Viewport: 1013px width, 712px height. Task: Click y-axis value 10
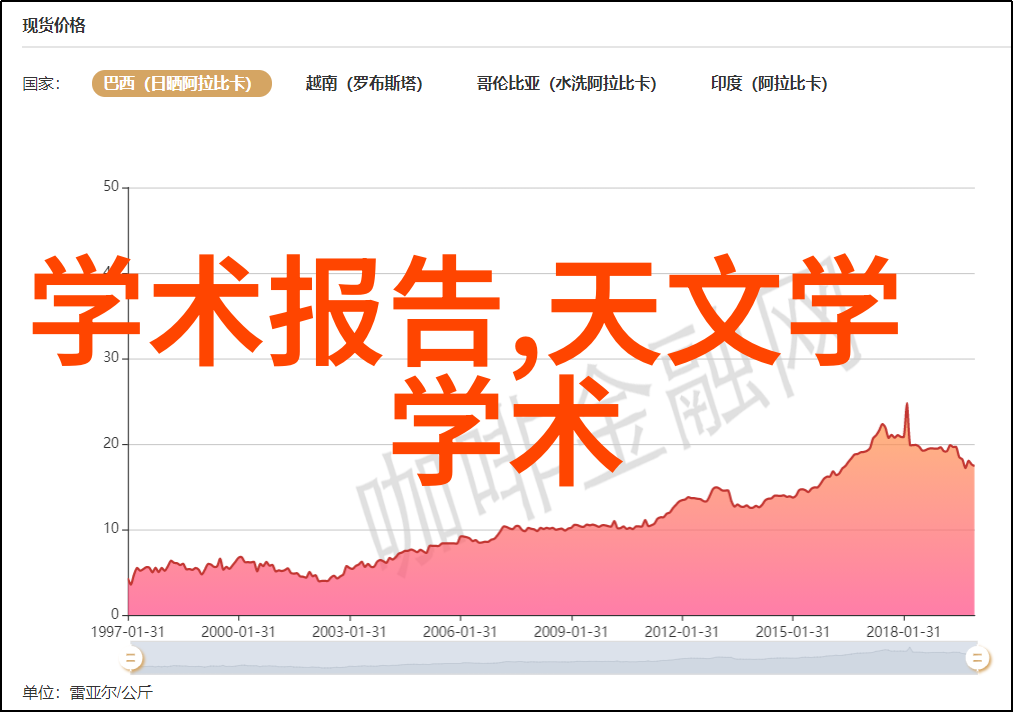coord(111,529)
